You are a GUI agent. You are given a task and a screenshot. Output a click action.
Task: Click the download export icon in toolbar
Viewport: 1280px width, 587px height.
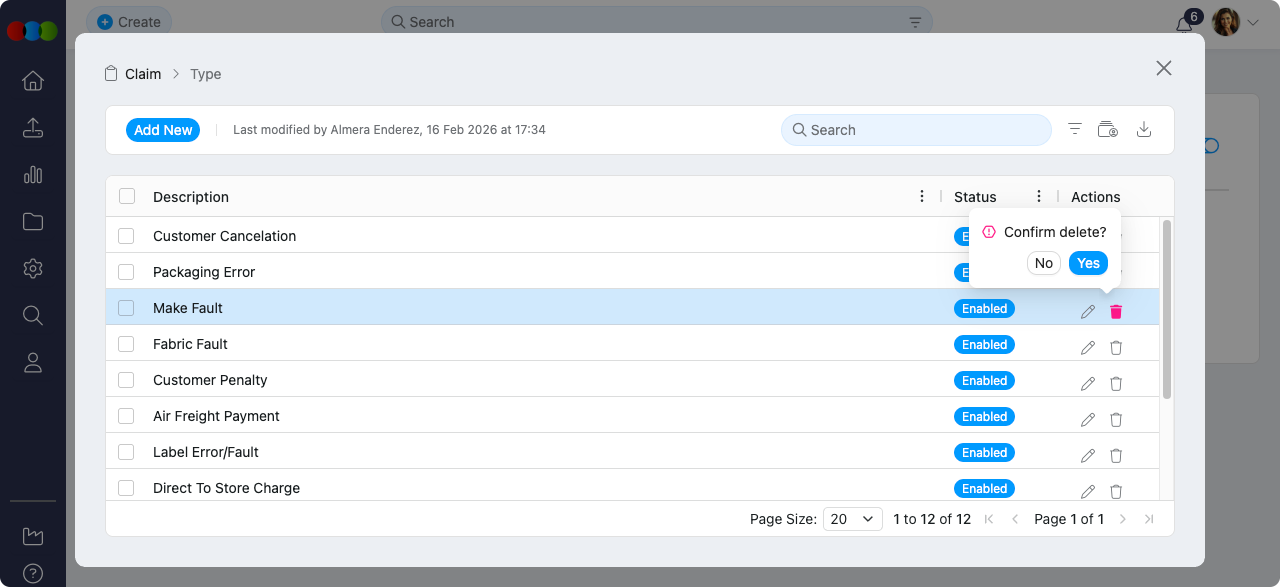click(x=1145, y=130)
